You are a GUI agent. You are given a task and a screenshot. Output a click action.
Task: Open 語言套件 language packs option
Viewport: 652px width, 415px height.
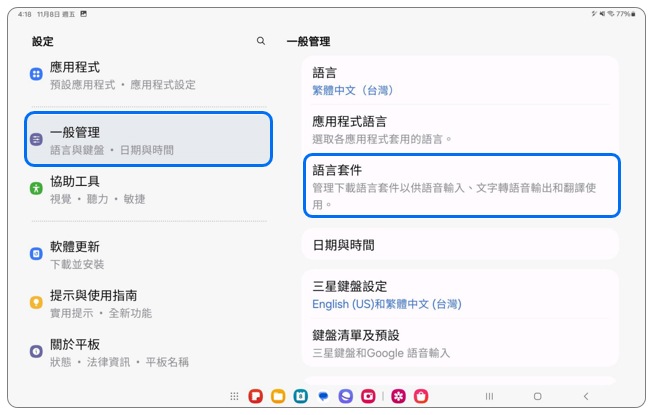click(460, 186)
